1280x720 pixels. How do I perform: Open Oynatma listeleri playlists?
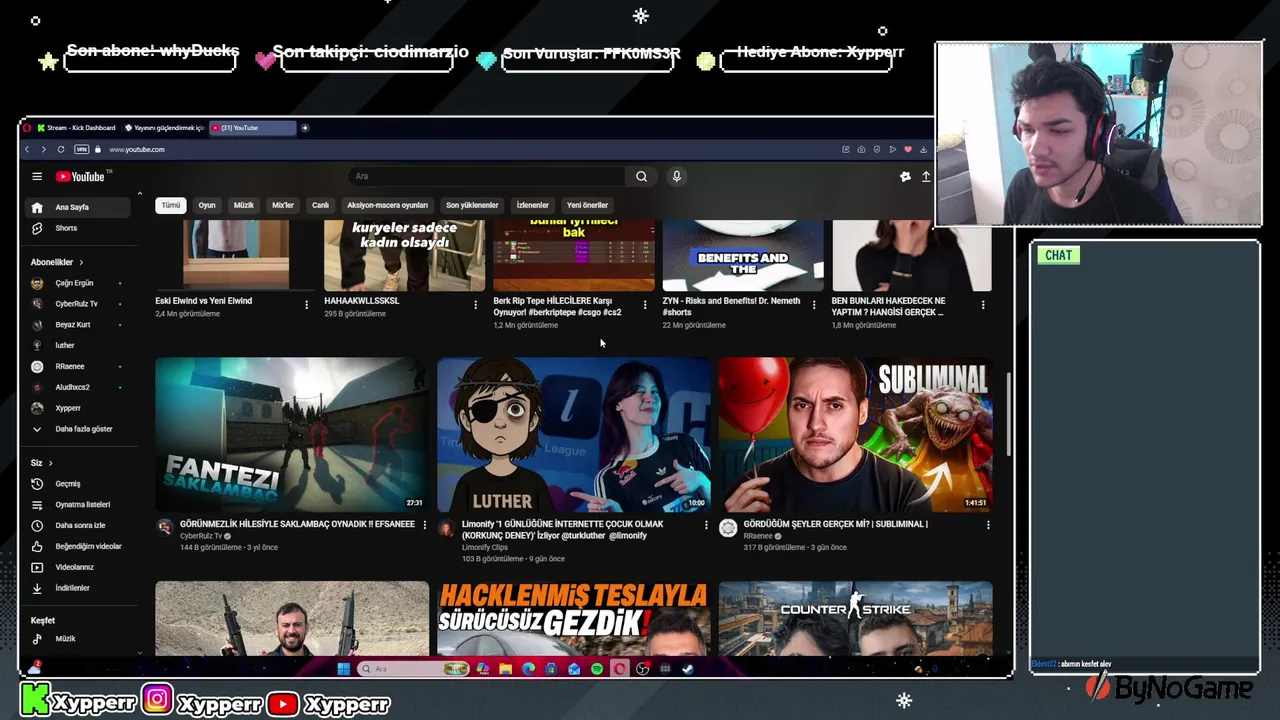point(79,505)
